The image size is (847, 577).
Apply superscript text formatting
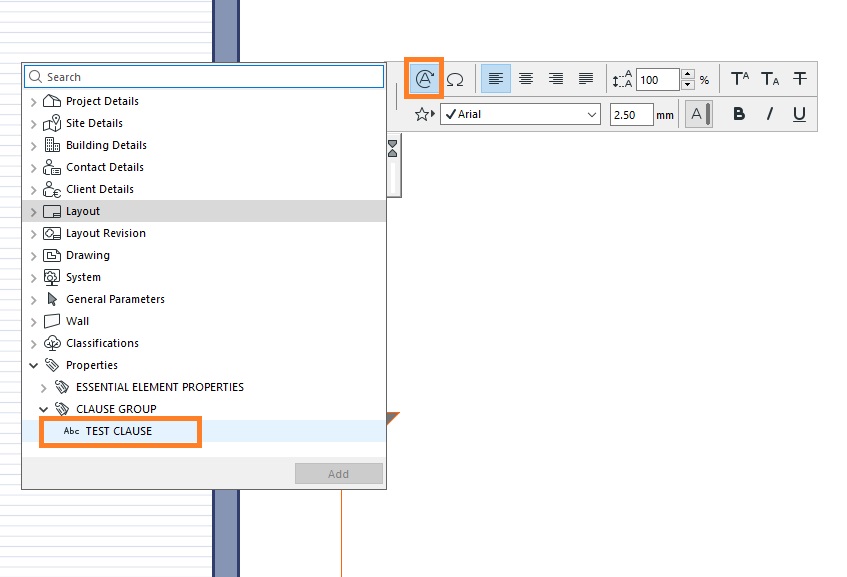[740, 79]
